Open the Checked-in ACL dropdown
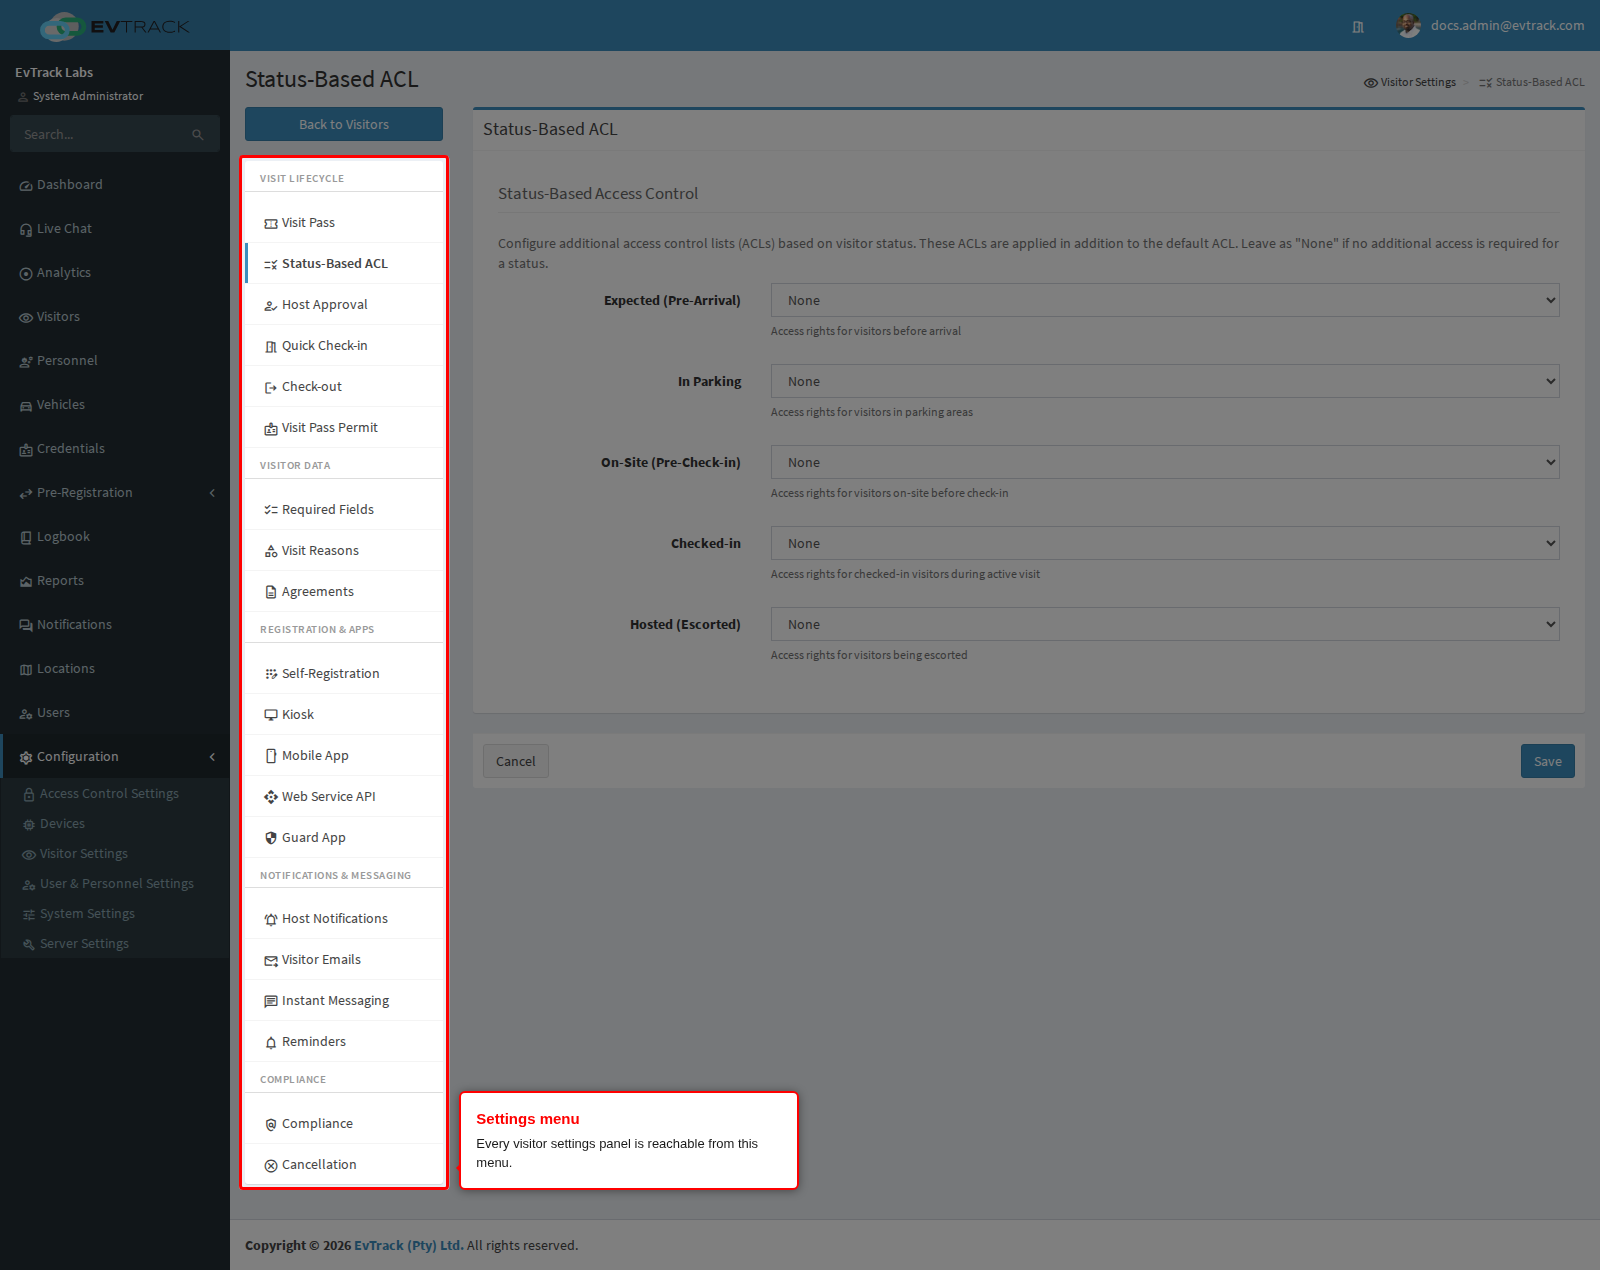This screenshot has height=1270, width=1600. (x=1165, y=543)
